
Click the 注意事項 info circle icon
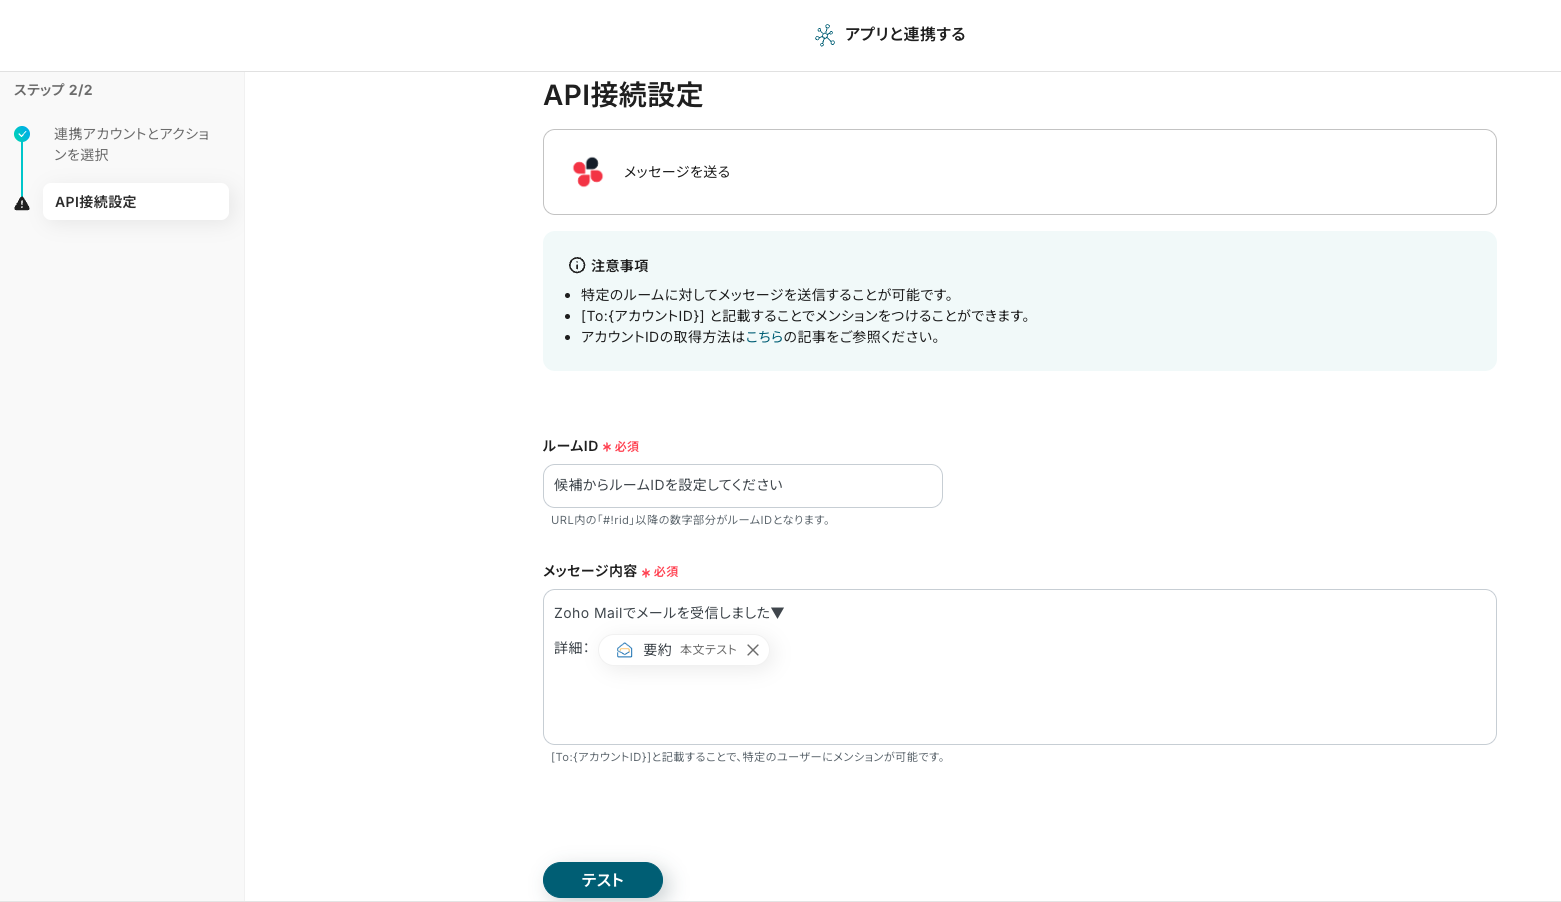click(x=577, y=266)
